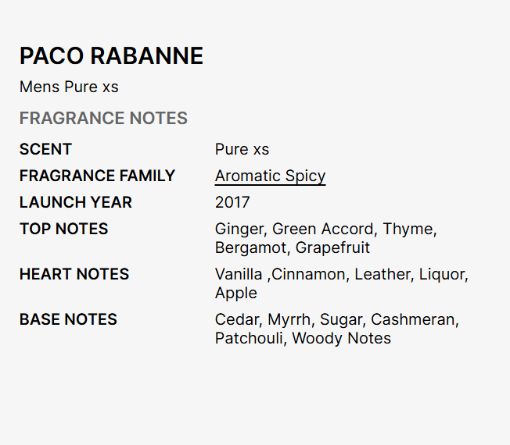This screenshot has width=510, height=445.
Task: Select the Pure xs scent value
Action: 242,149
